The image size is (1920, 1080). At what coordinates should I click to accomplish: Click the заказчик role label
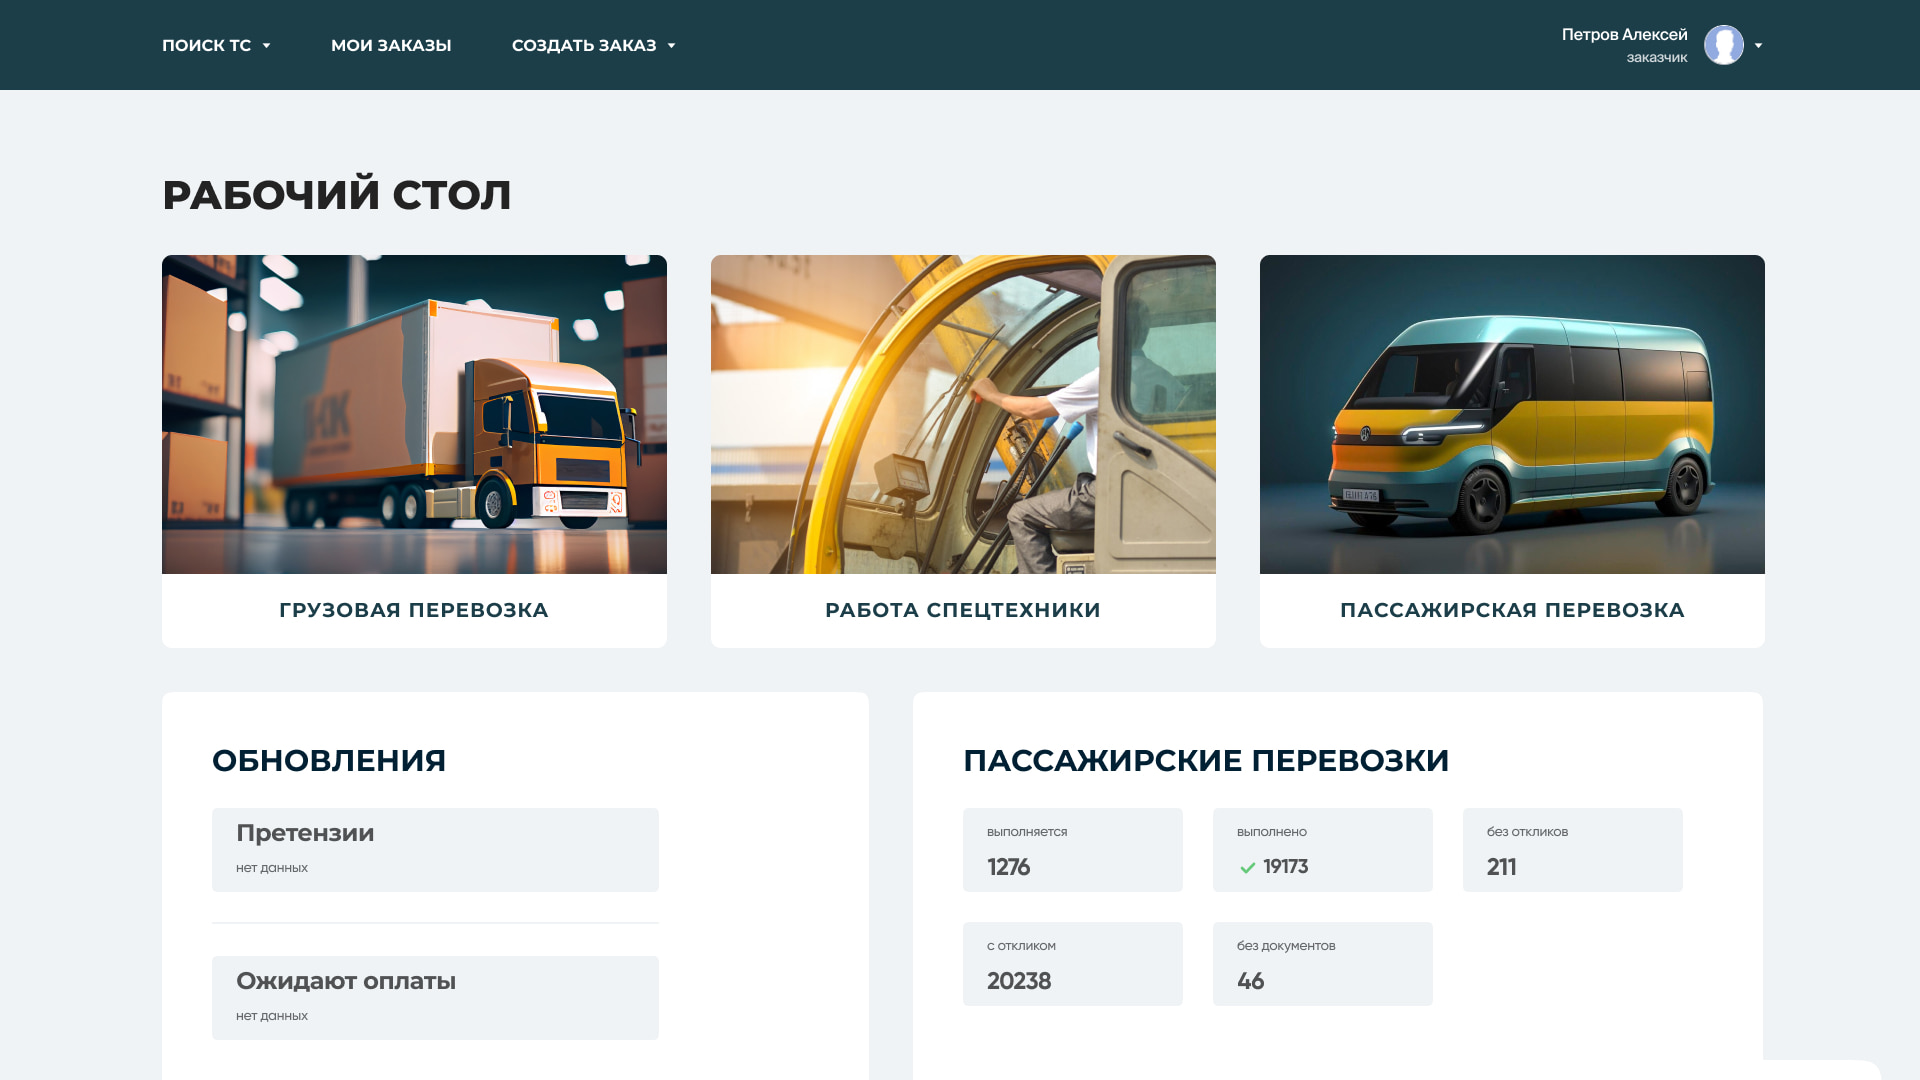coord(1657,57)
